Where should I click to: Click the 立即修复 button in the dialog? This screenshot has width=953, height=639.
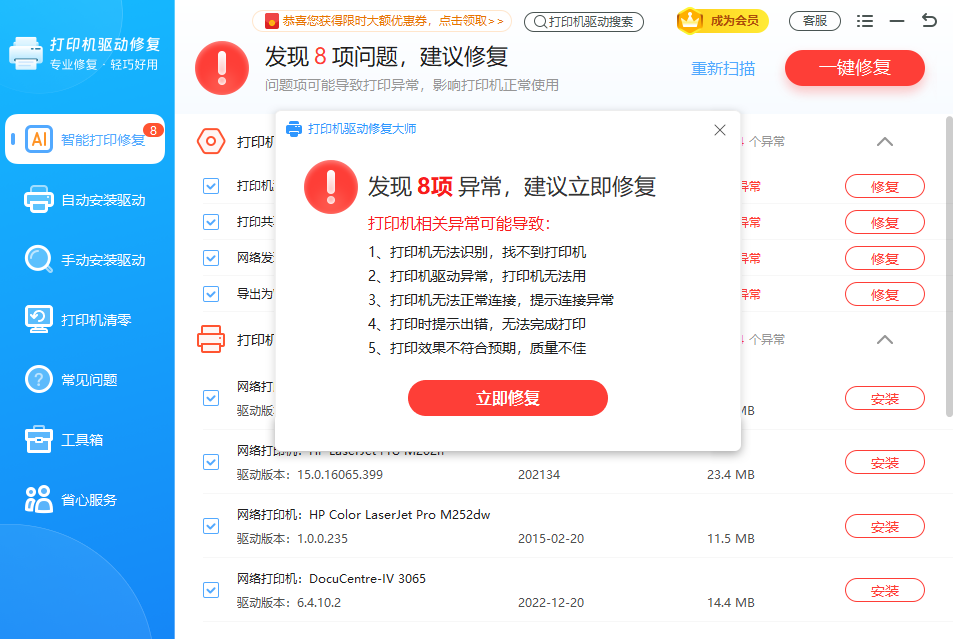[507, 398]
